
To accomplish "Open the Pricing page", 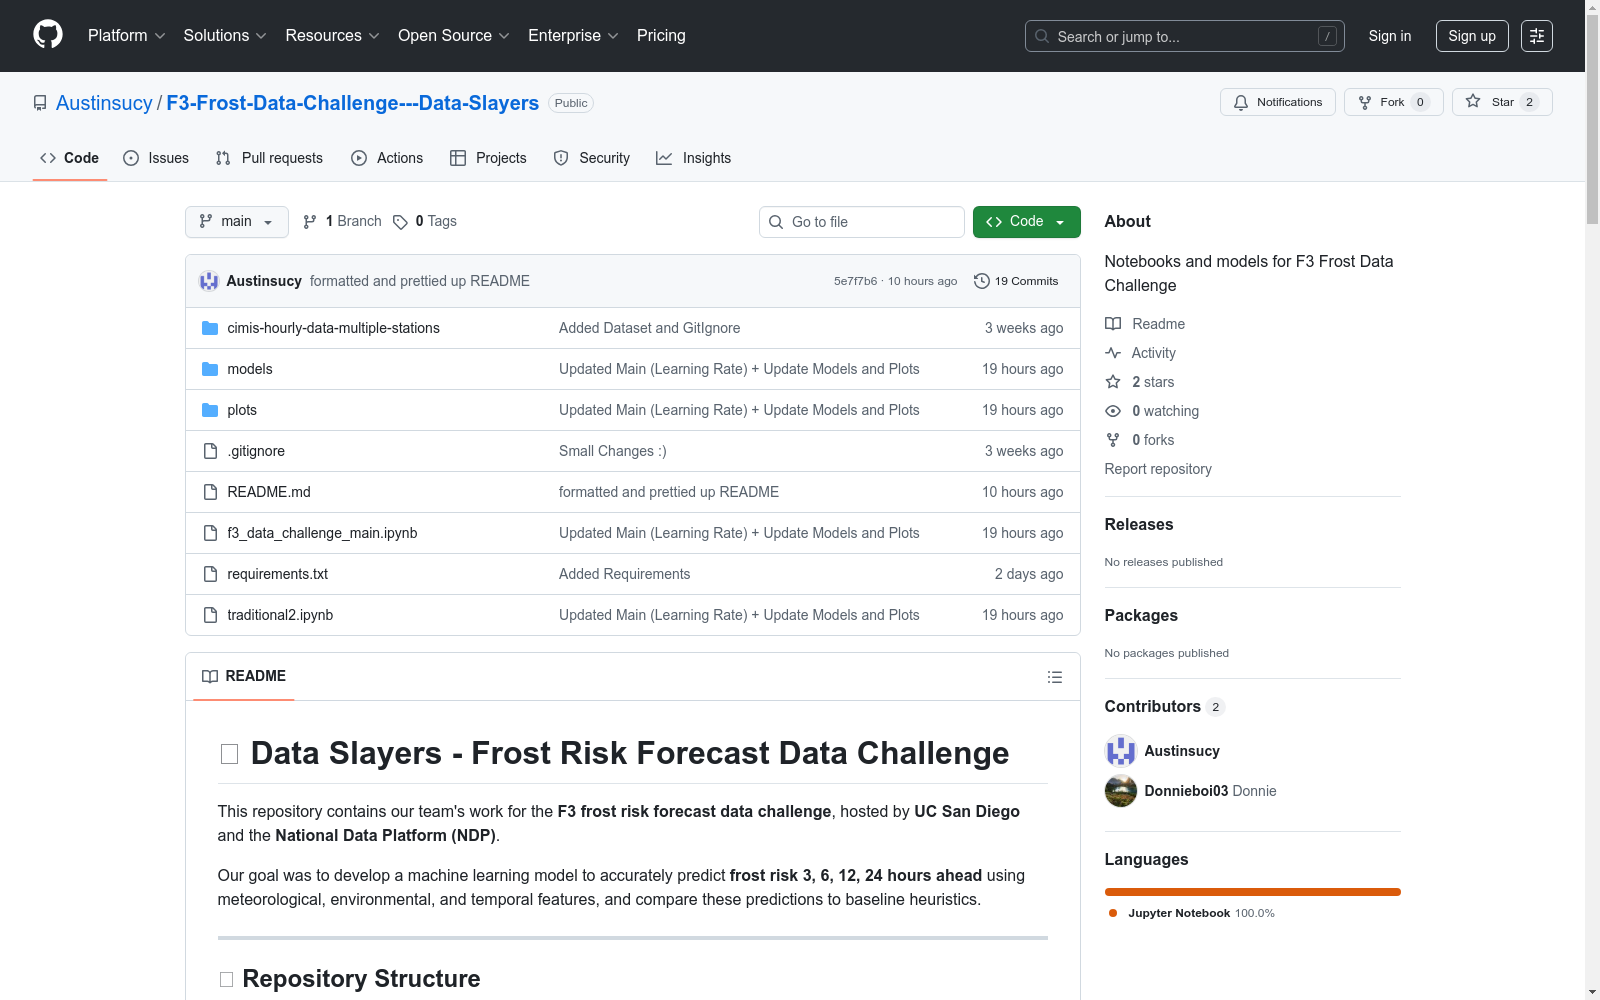I will point(661,35).
